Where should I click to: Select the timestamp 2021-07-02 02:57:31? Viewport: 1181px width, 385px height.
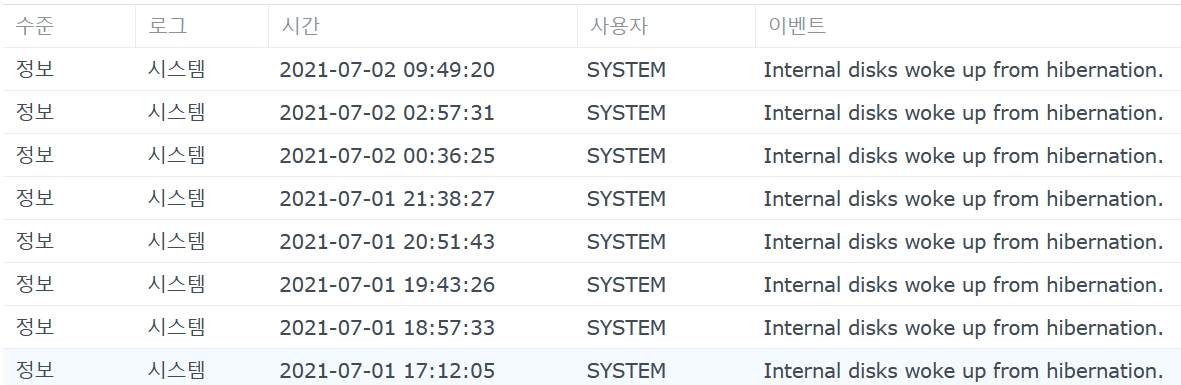click(387, 113)
